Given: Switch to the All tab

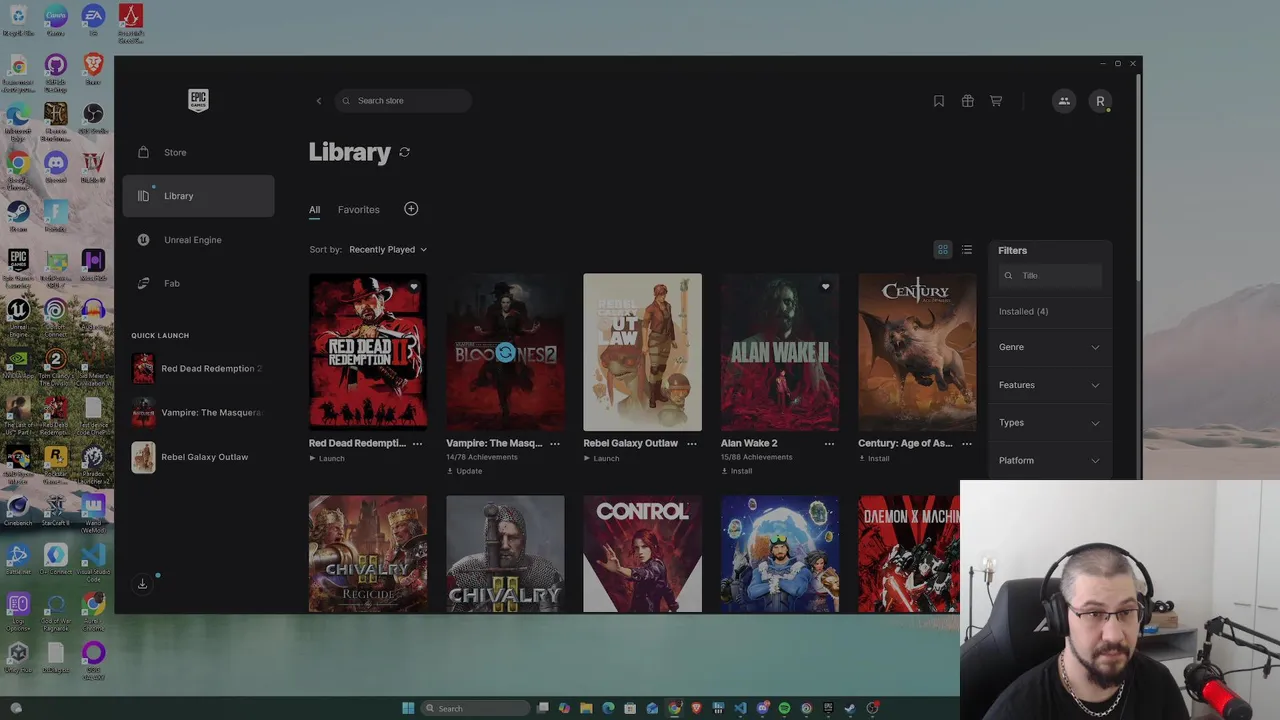Looking at the screenshot, I should 314,210.
